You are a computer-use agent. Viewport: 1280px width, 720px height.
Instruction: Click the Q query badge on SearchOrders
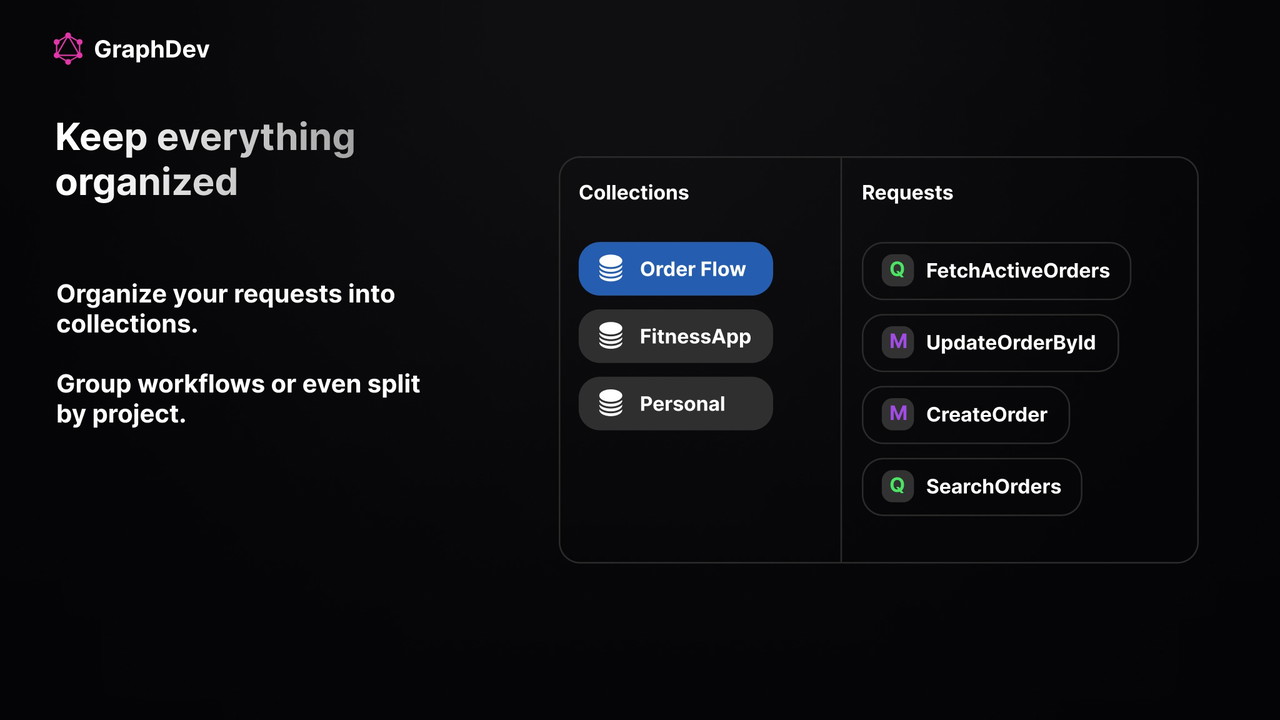click(x=897, y=486)
